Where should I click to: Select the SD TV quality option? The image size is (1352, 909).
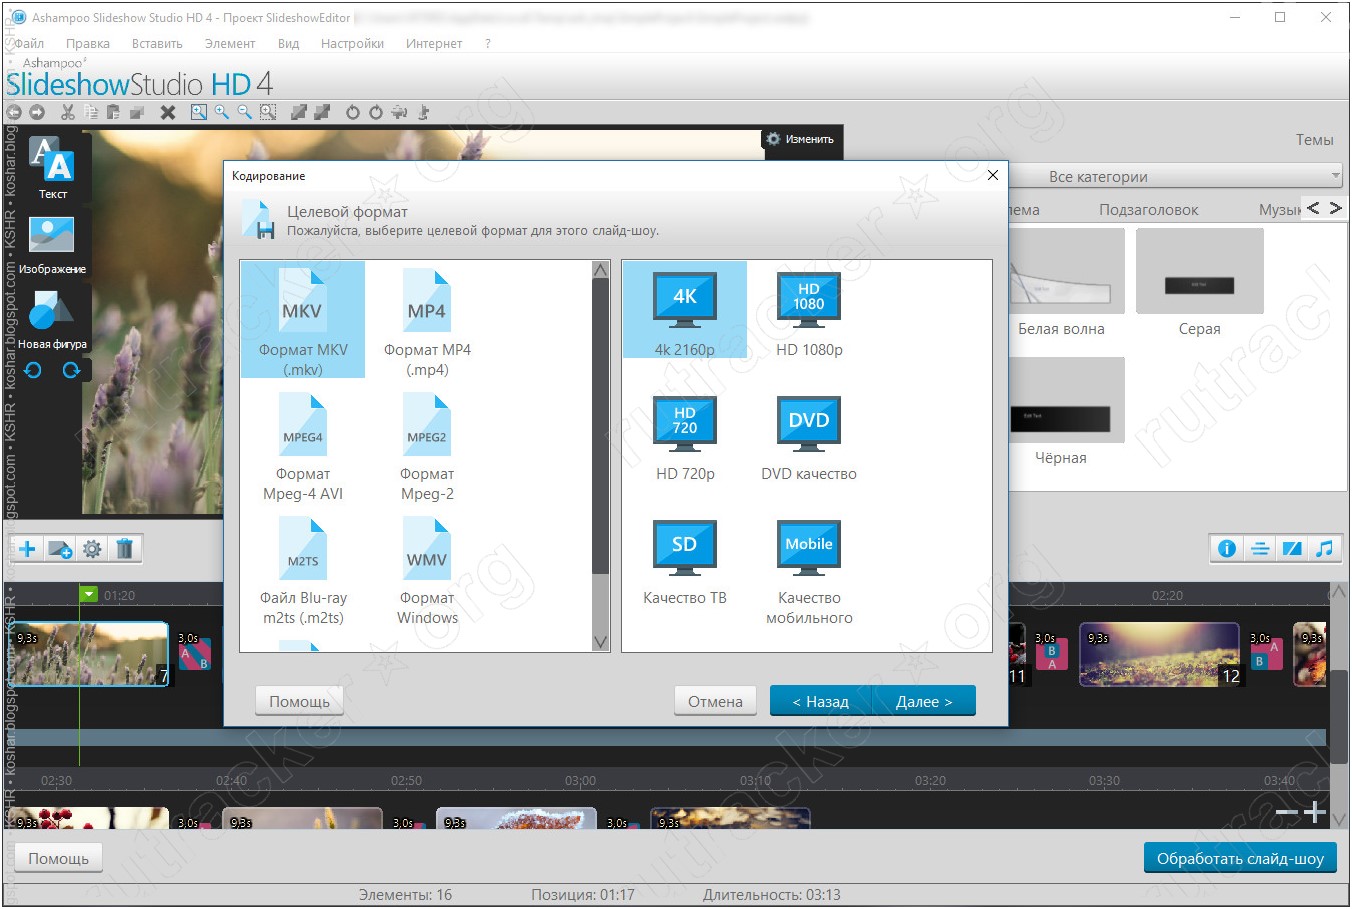685,560
